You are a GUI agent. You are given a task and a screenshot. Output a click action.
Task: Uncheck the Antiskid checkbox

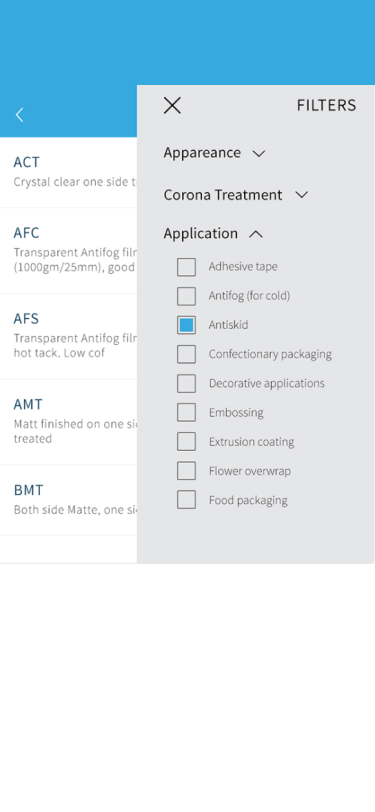pos(186,325)
